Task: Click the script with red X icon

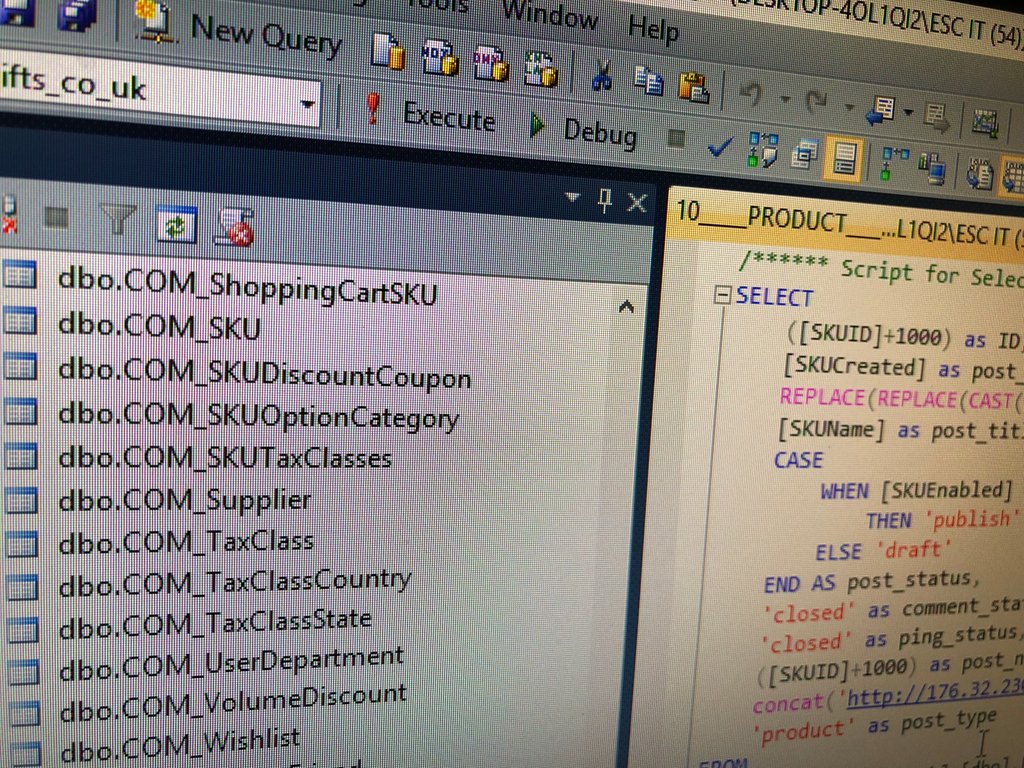Action: [234, 228]
